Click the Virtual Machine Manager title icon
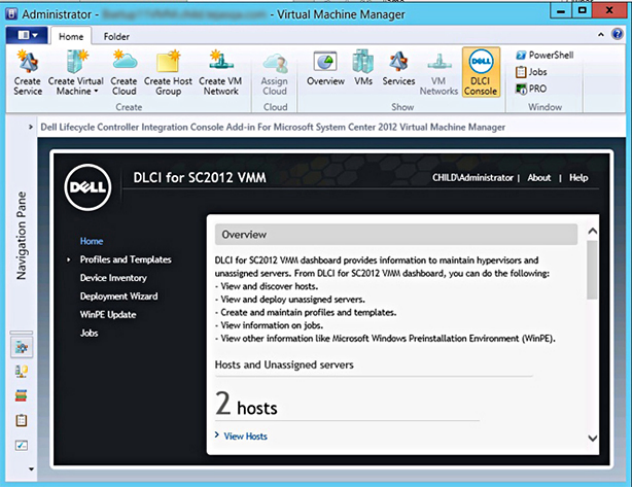The height and width of the screenshot is (487, 632). (11, 15)
